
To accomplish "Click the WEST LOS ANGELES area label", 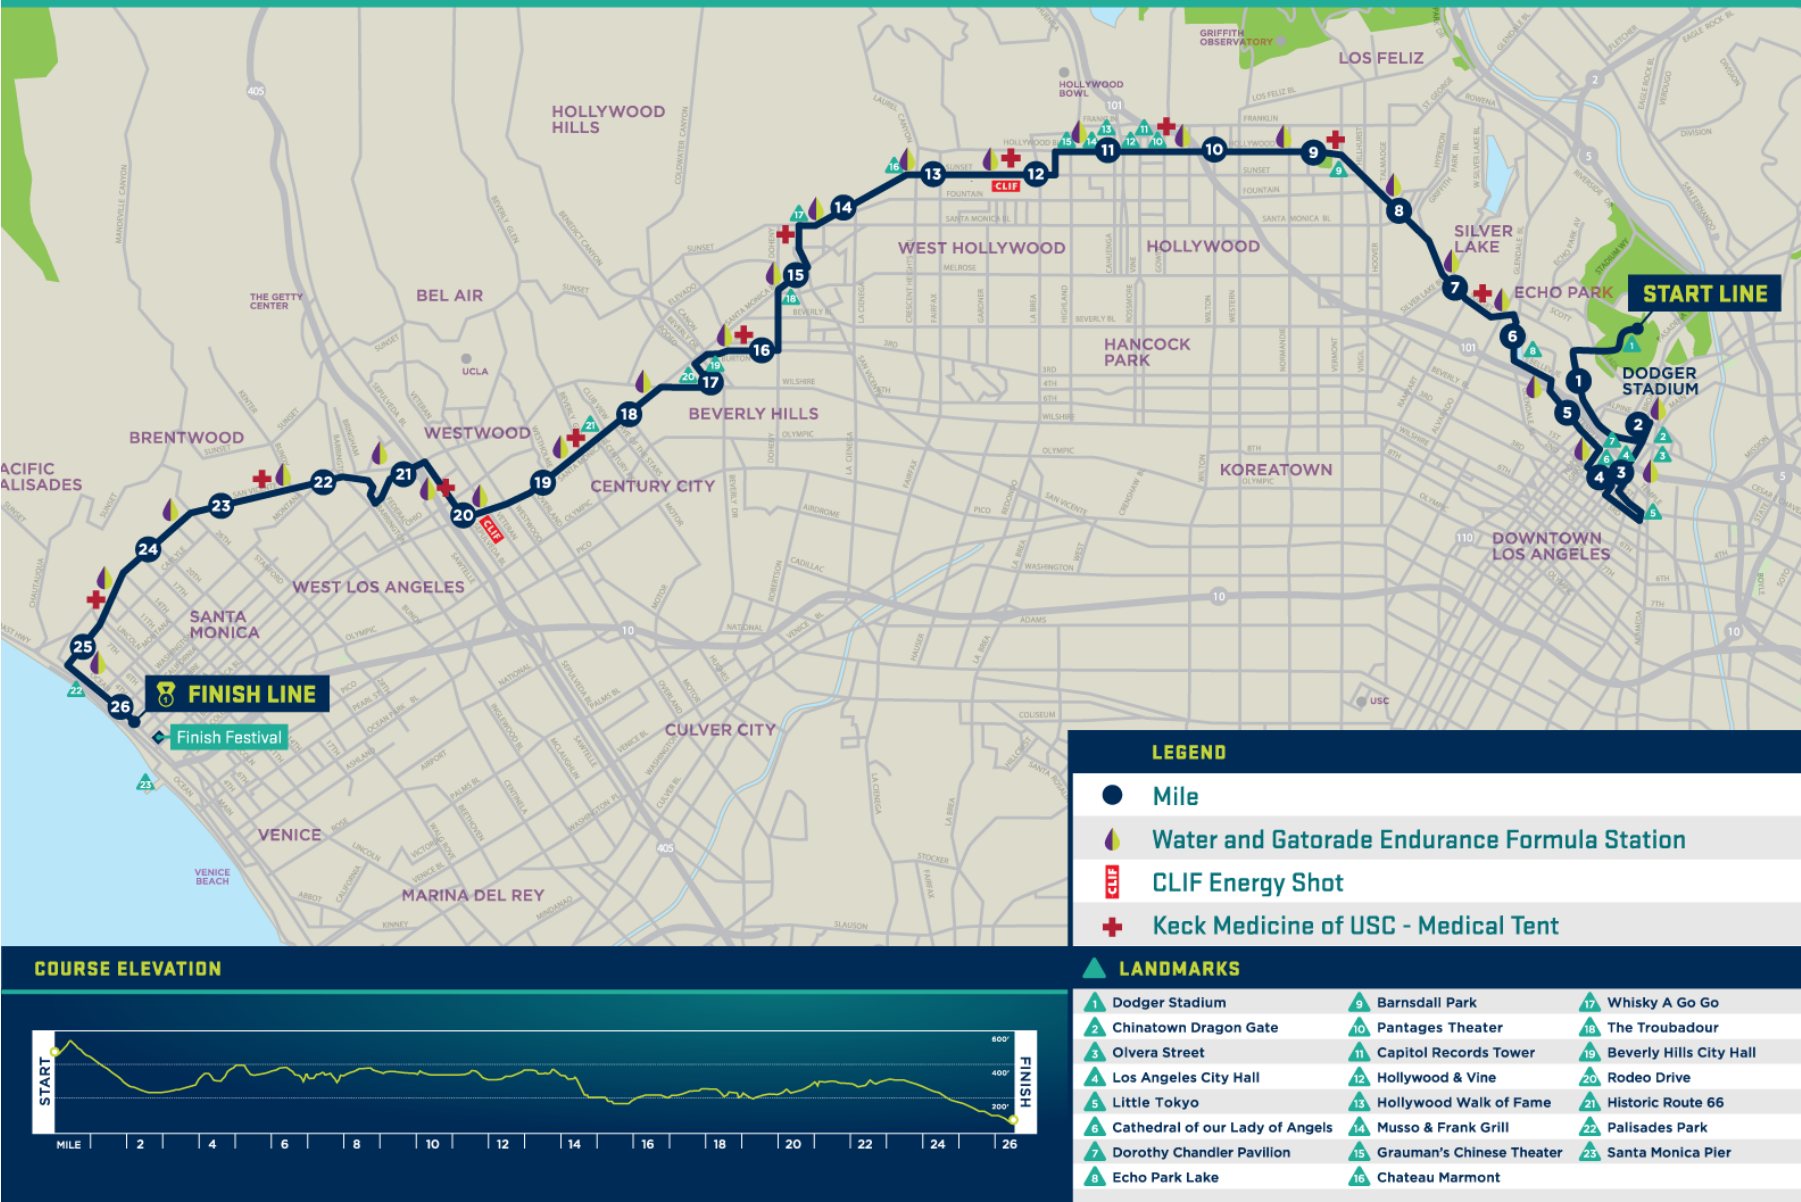I will (x=378, y=587).
